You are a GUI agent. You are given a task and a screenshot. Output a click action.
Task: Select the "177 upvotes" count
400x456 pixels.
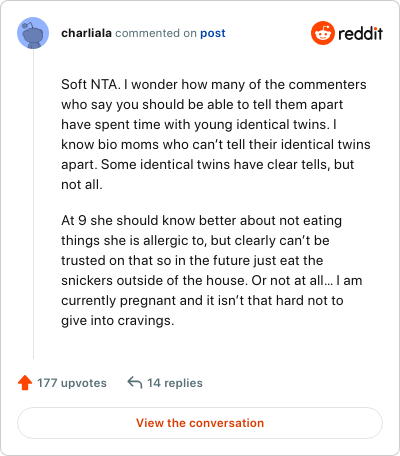point(72,383)
